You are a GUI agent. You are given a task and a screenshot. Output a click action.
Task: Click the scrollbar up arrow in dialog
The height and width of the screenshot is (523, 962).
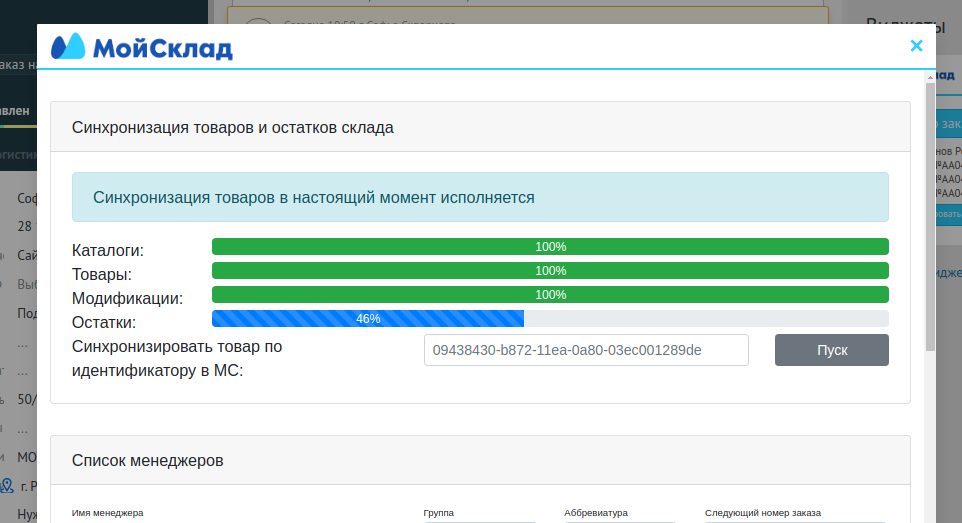click(930, 77)
